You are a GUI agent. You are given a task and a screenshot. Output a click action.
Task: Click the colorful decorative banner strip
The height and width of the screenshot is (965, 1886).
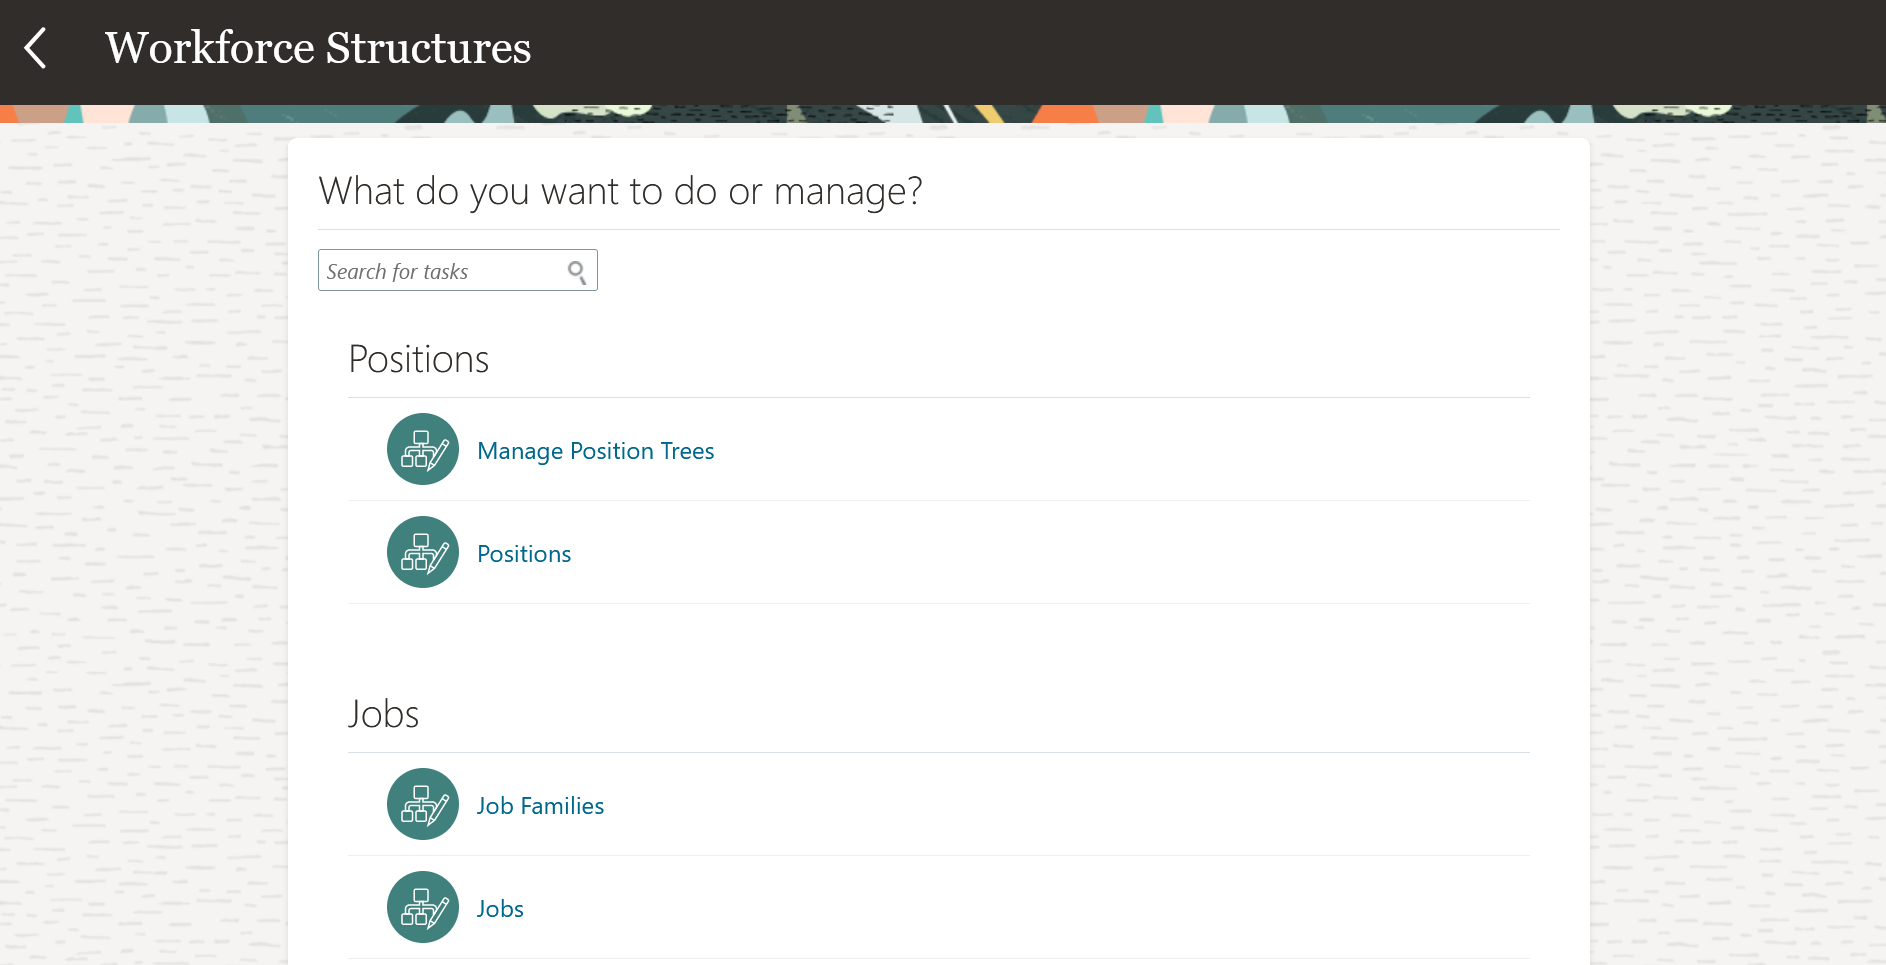(943, 114)
